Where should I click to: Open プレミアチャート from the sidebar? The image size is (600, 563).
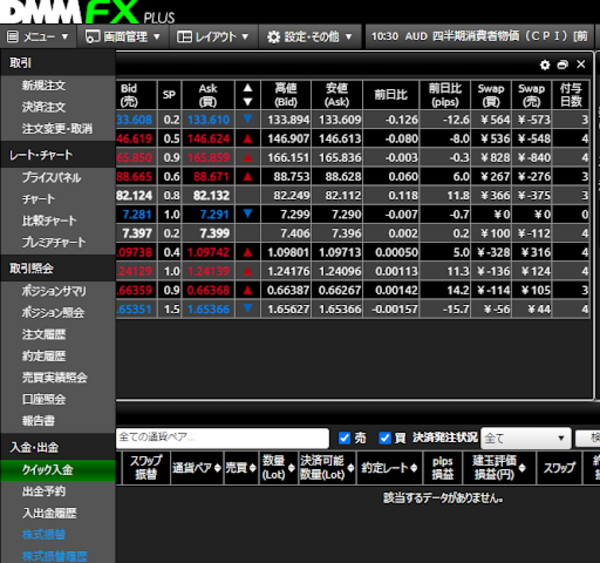click(54, 242)
